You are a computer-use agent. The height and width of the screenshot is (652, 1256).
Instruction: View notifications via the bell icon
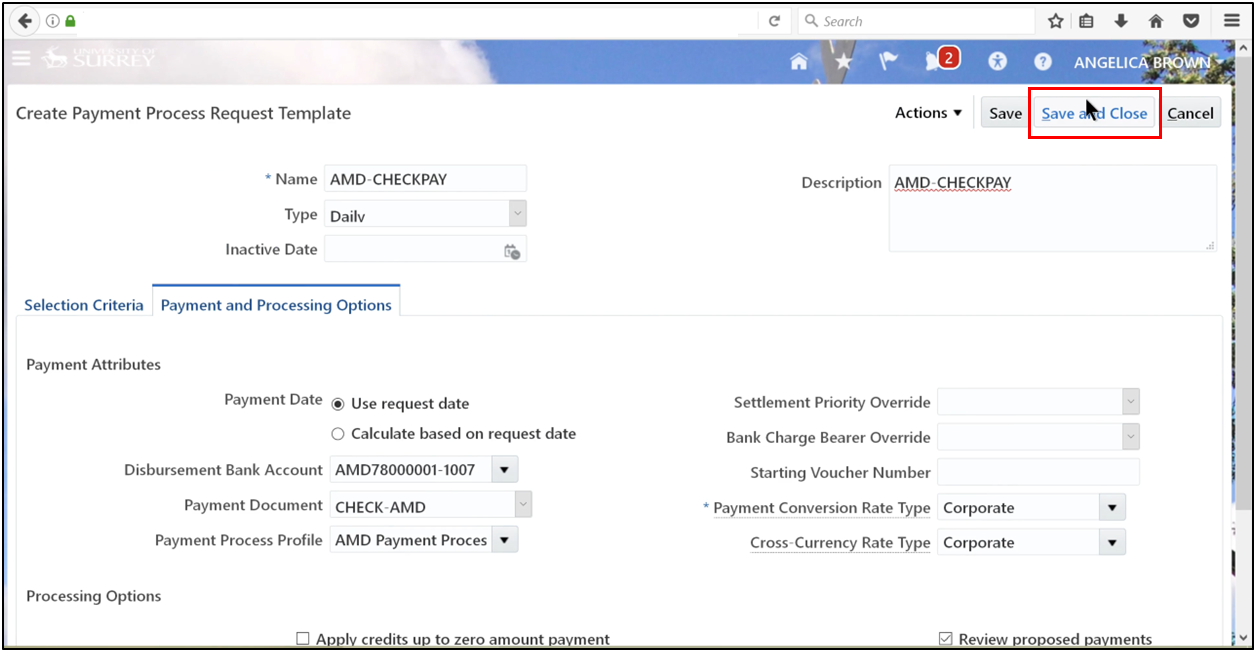click(x=932, y=61)
